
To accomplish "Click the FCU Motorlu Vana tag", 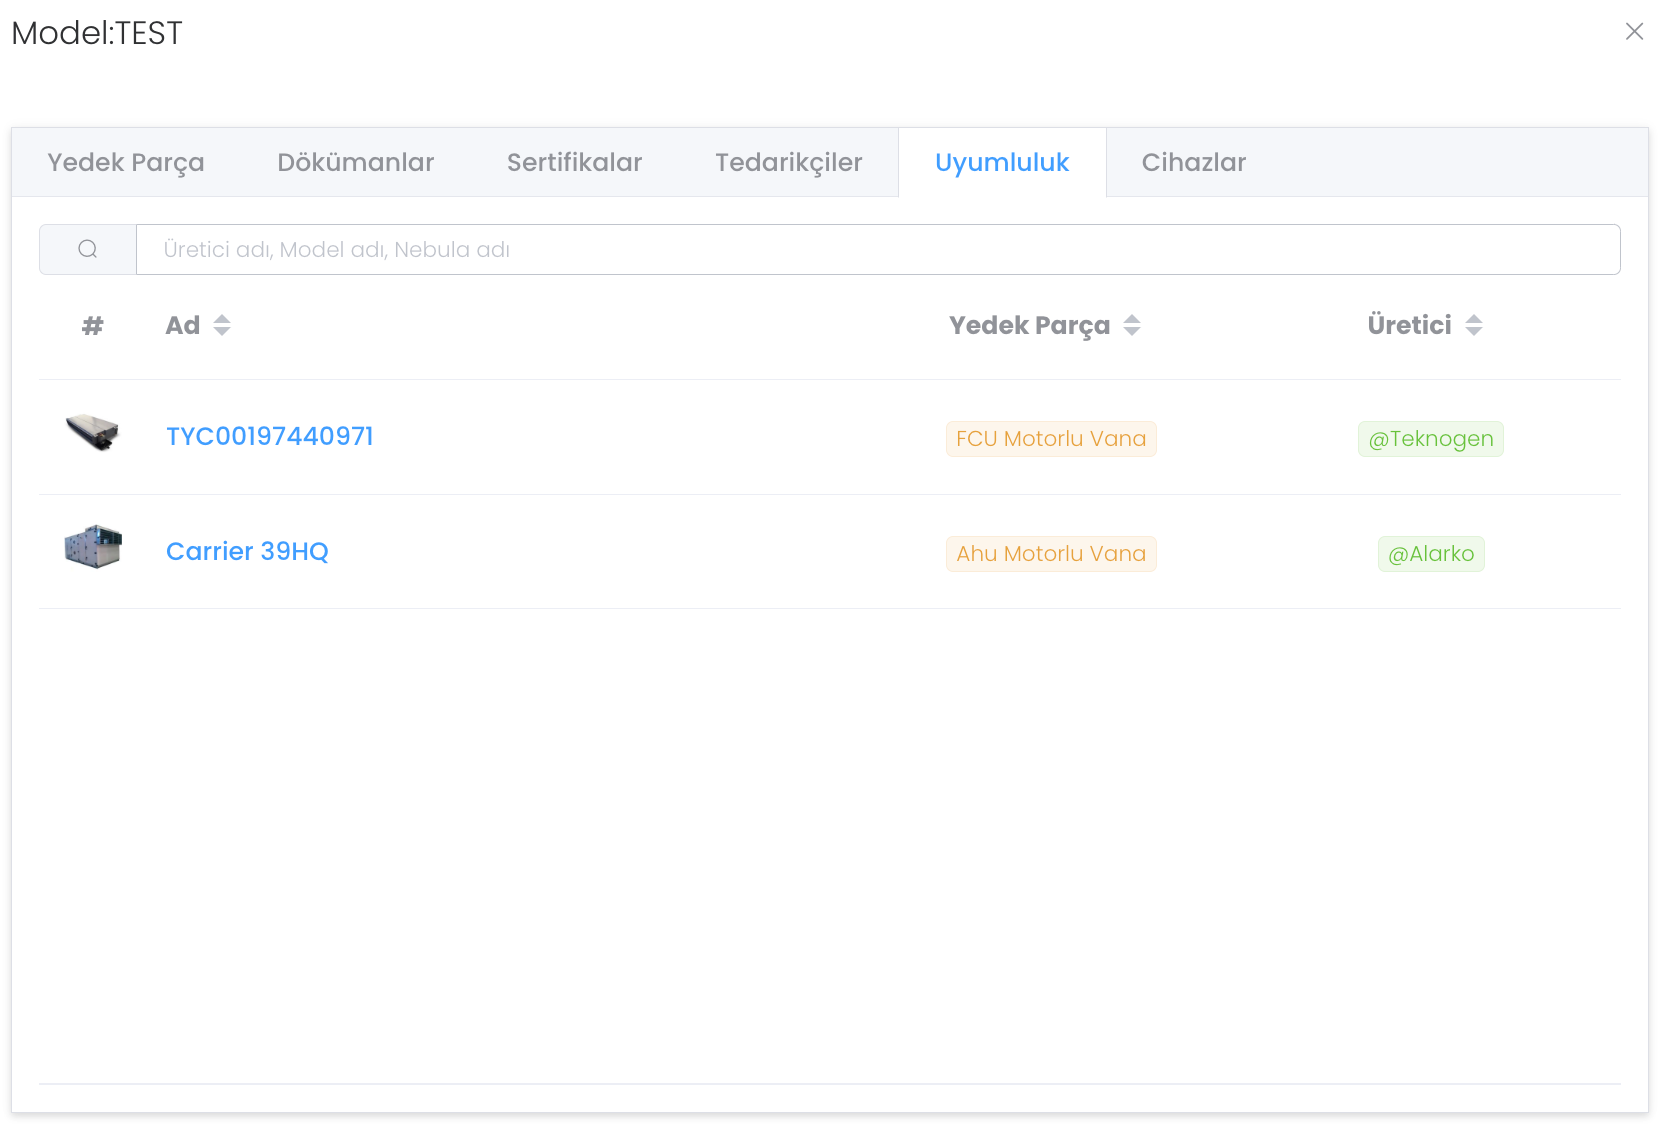I will (1051, 439).
